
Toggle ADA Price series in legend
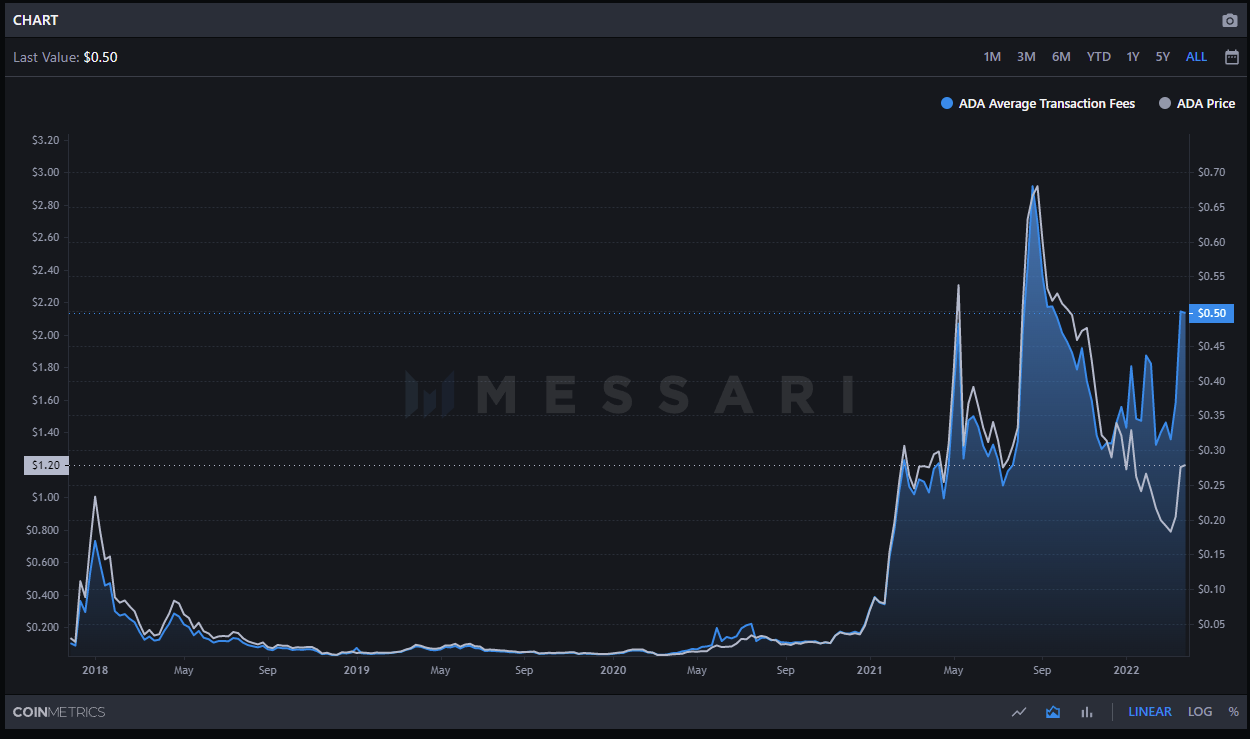click(x=1197, y=104)
